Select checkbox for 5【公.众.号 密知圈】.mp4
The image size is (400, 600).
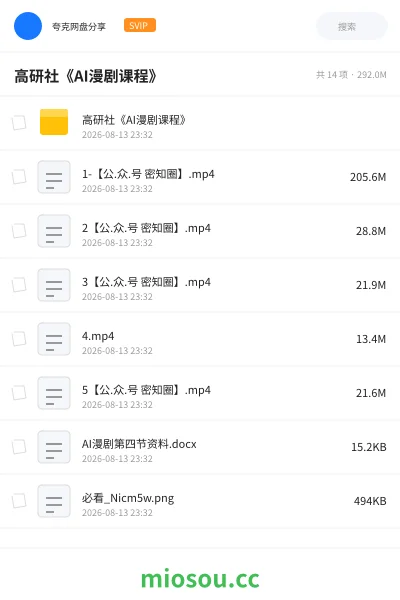click(x=19, y=393)
